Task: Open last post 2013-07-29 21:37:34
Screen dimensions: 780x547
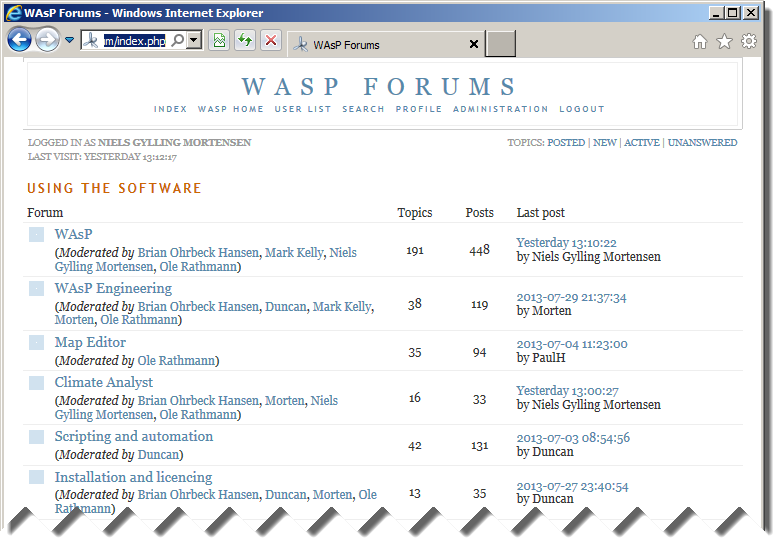Action: click(572, 297)
